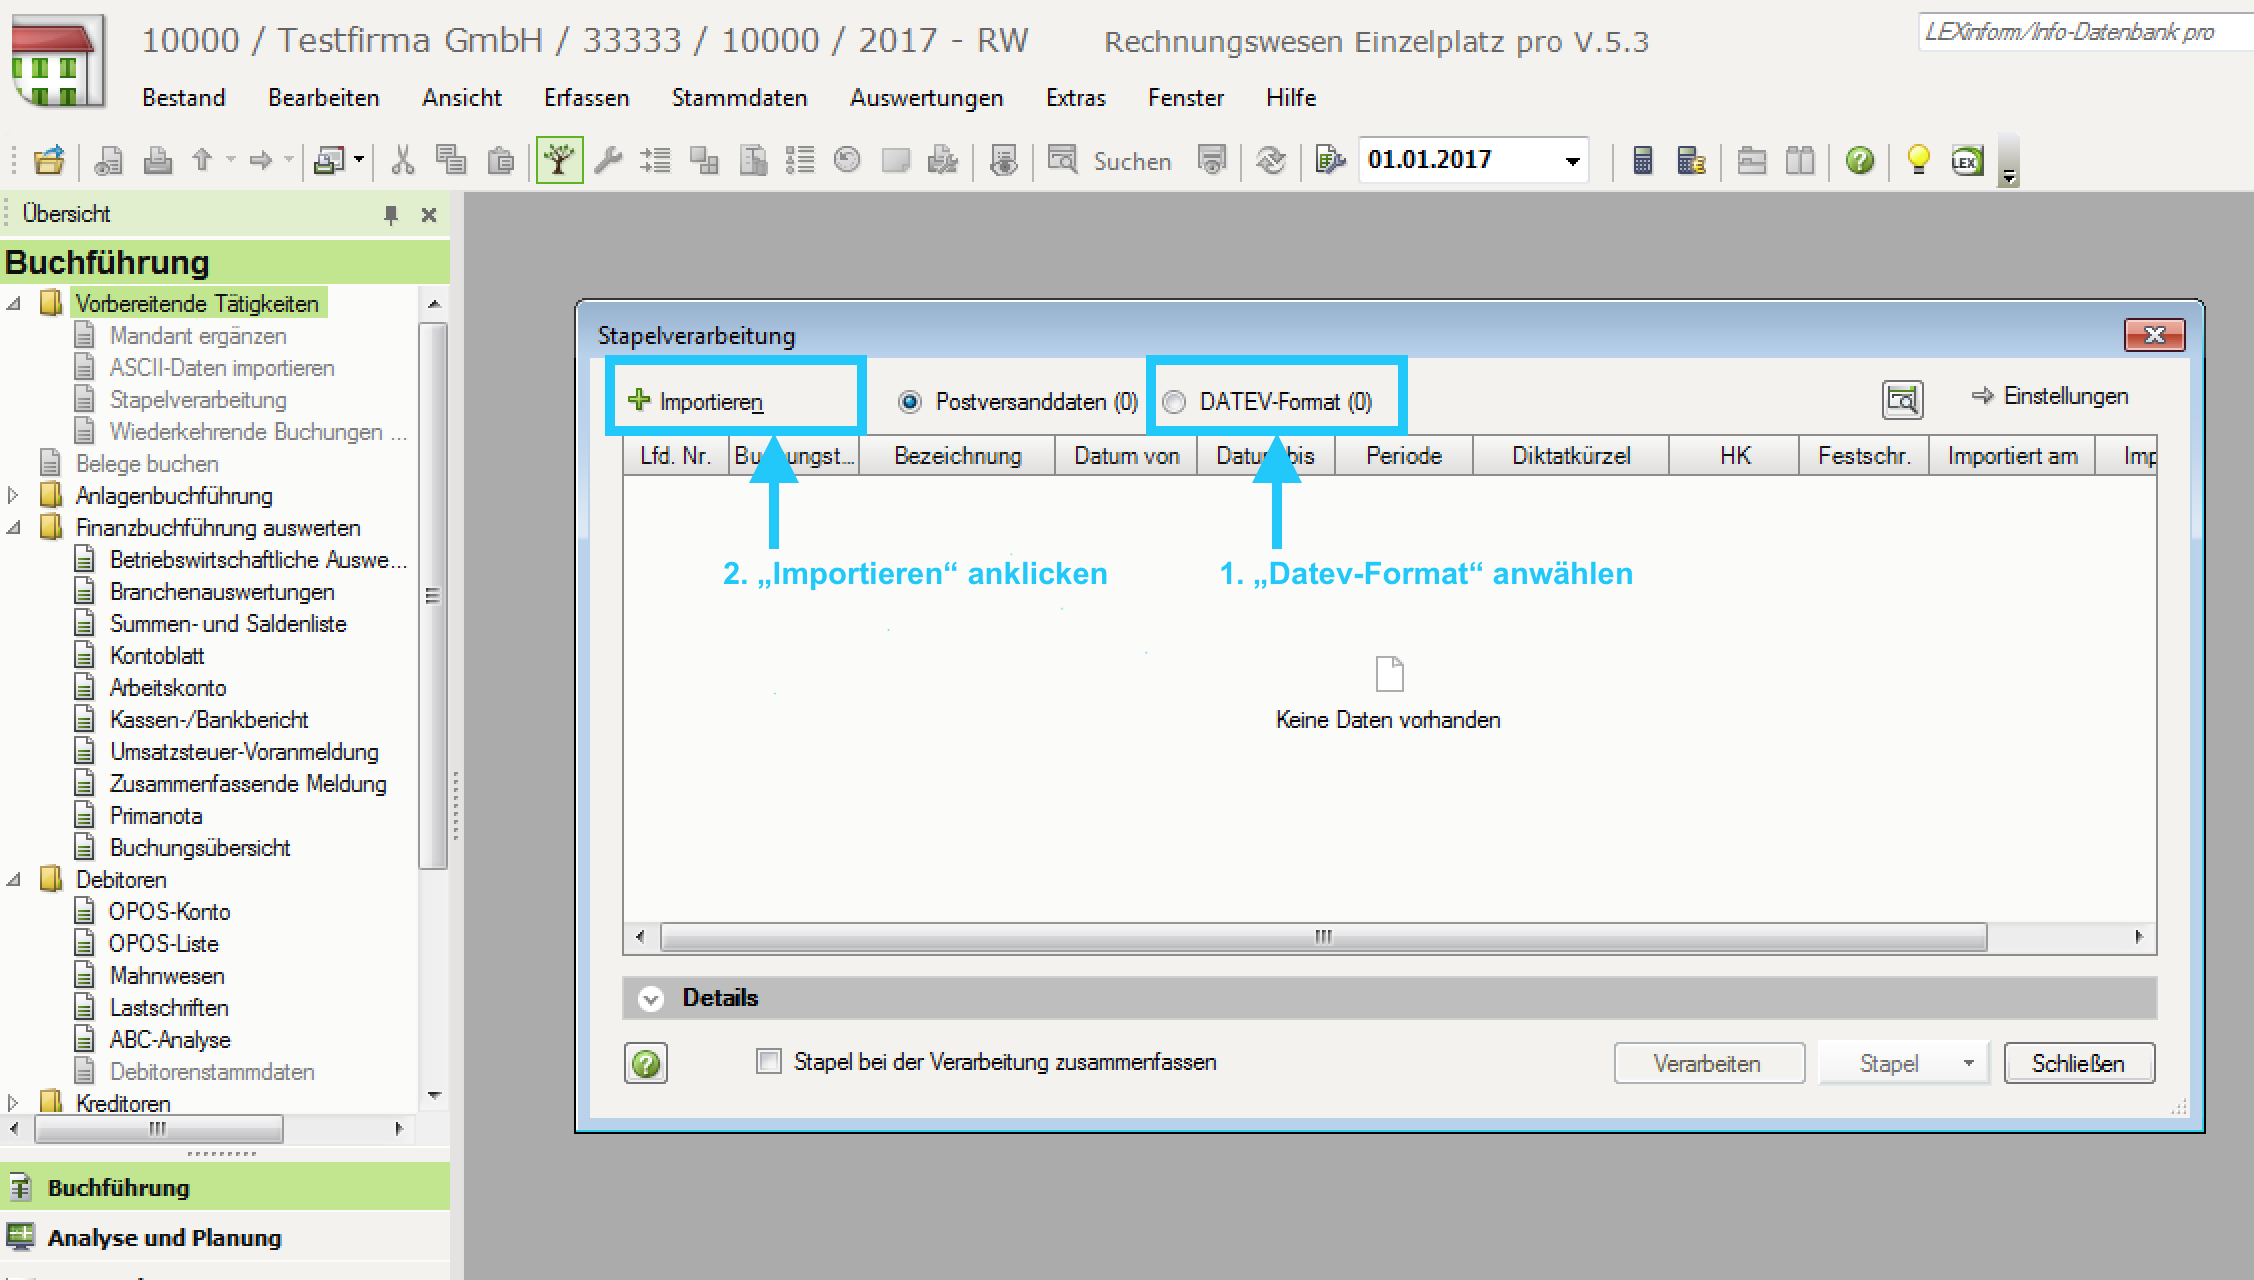Enable Stapel bei der Verarbeitung zusammenfassen checkbox

[768, 1062]
